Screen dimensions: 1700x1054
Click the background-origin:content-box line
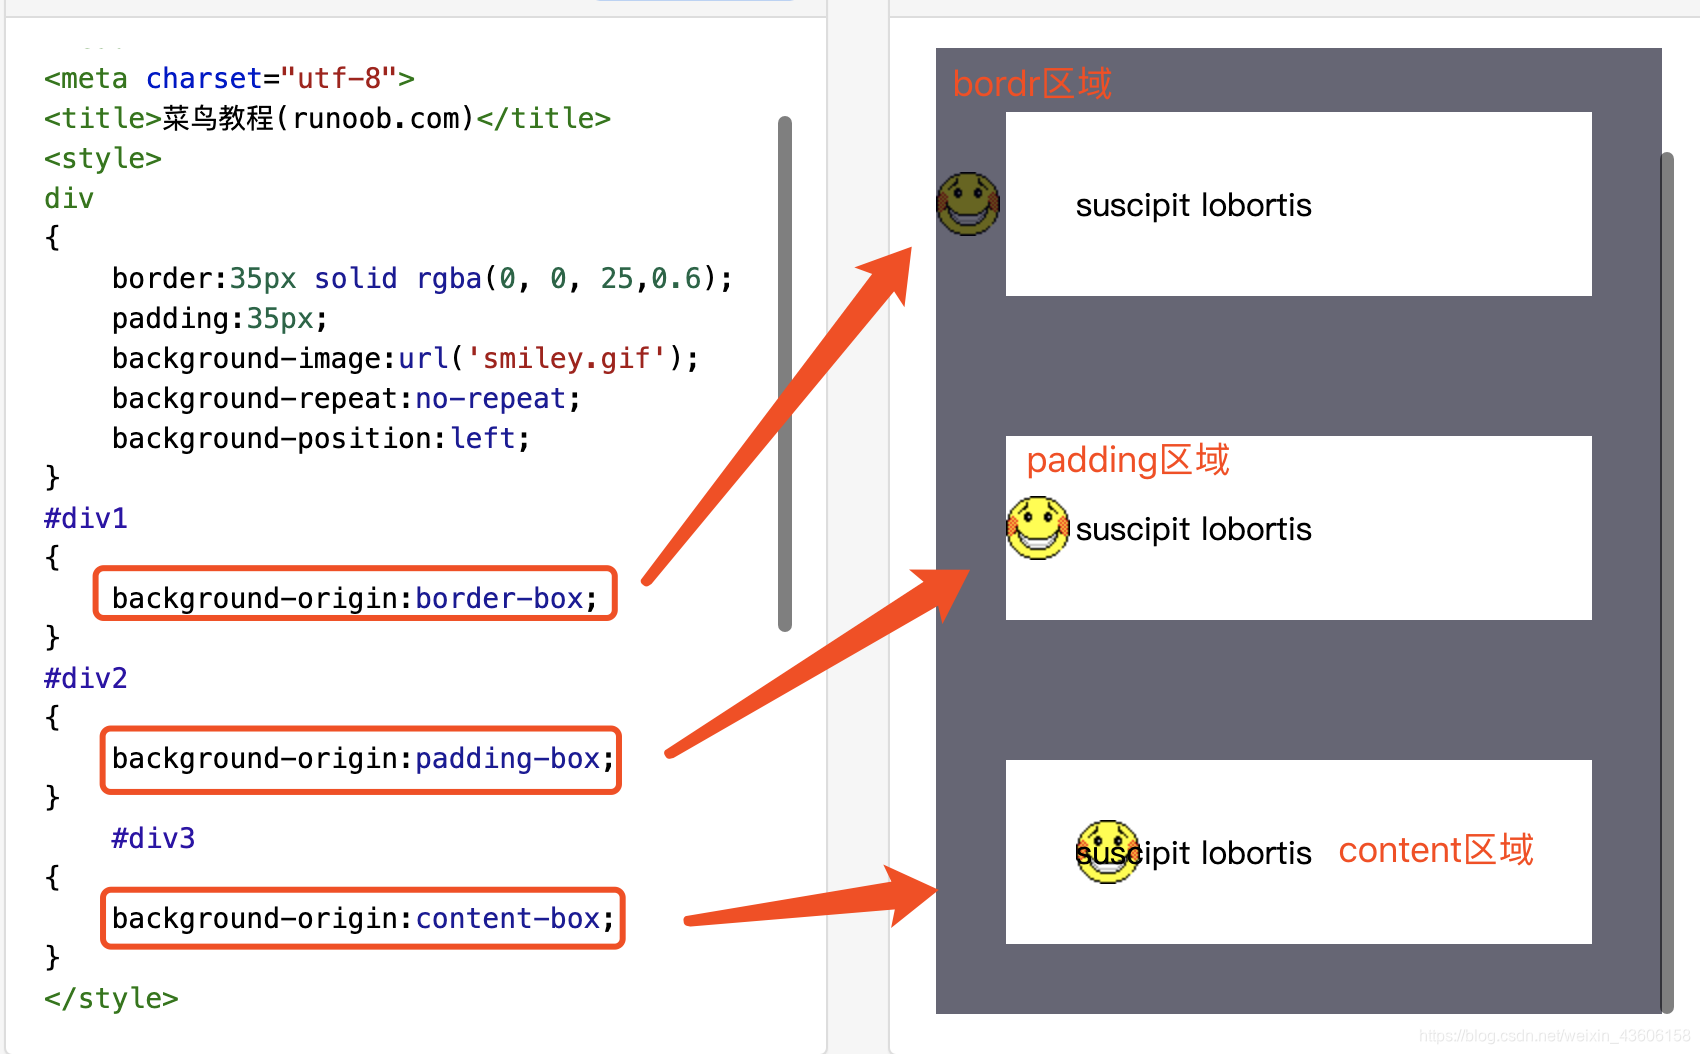(x=363, y=918)
